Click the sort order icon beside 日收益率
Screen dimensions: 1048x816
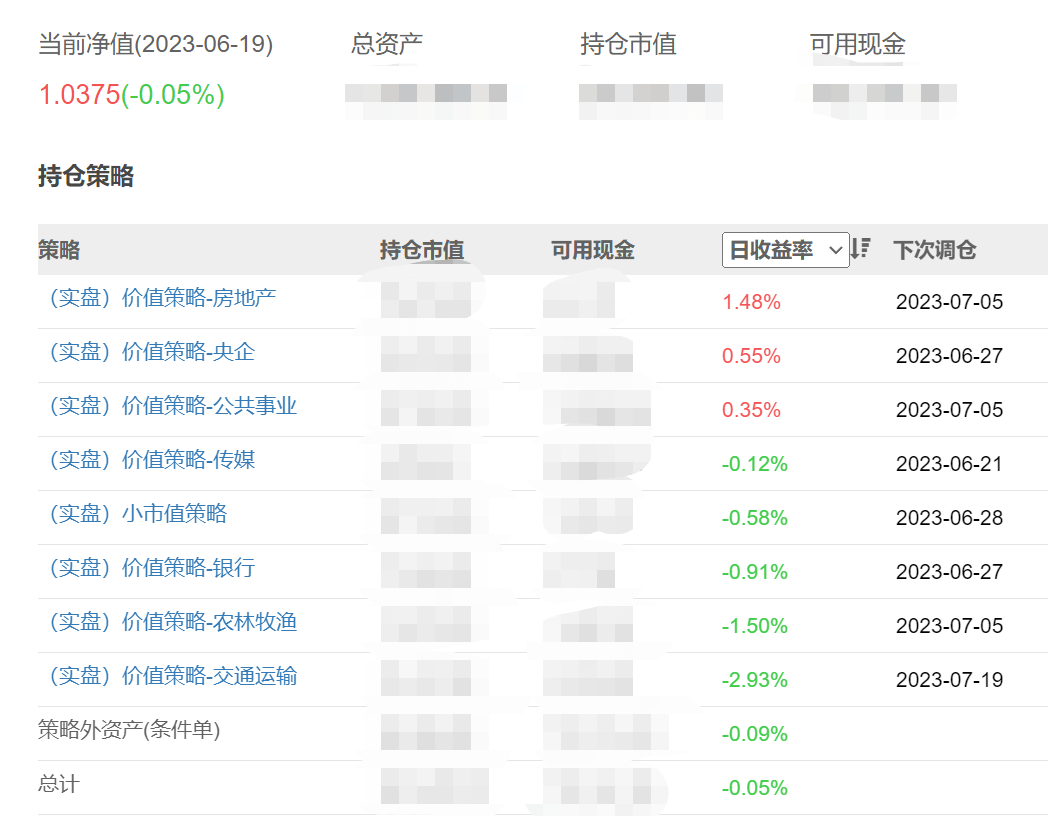coord(860,249)
